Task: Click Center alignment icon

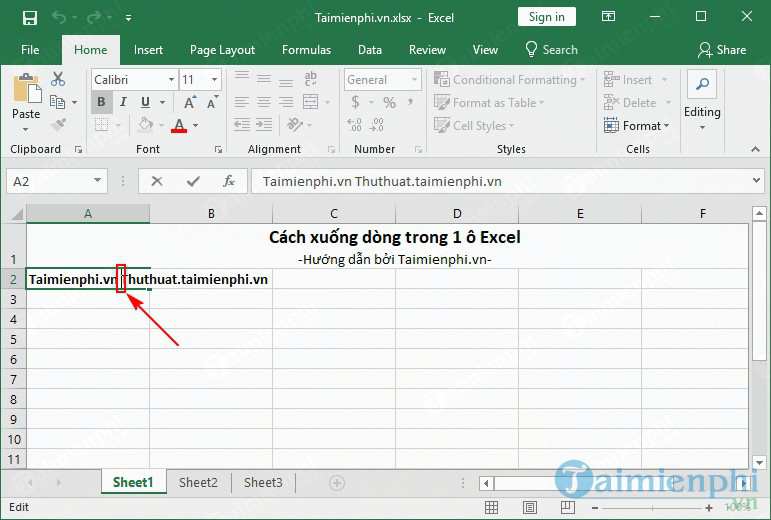Action: pos(264,102)
